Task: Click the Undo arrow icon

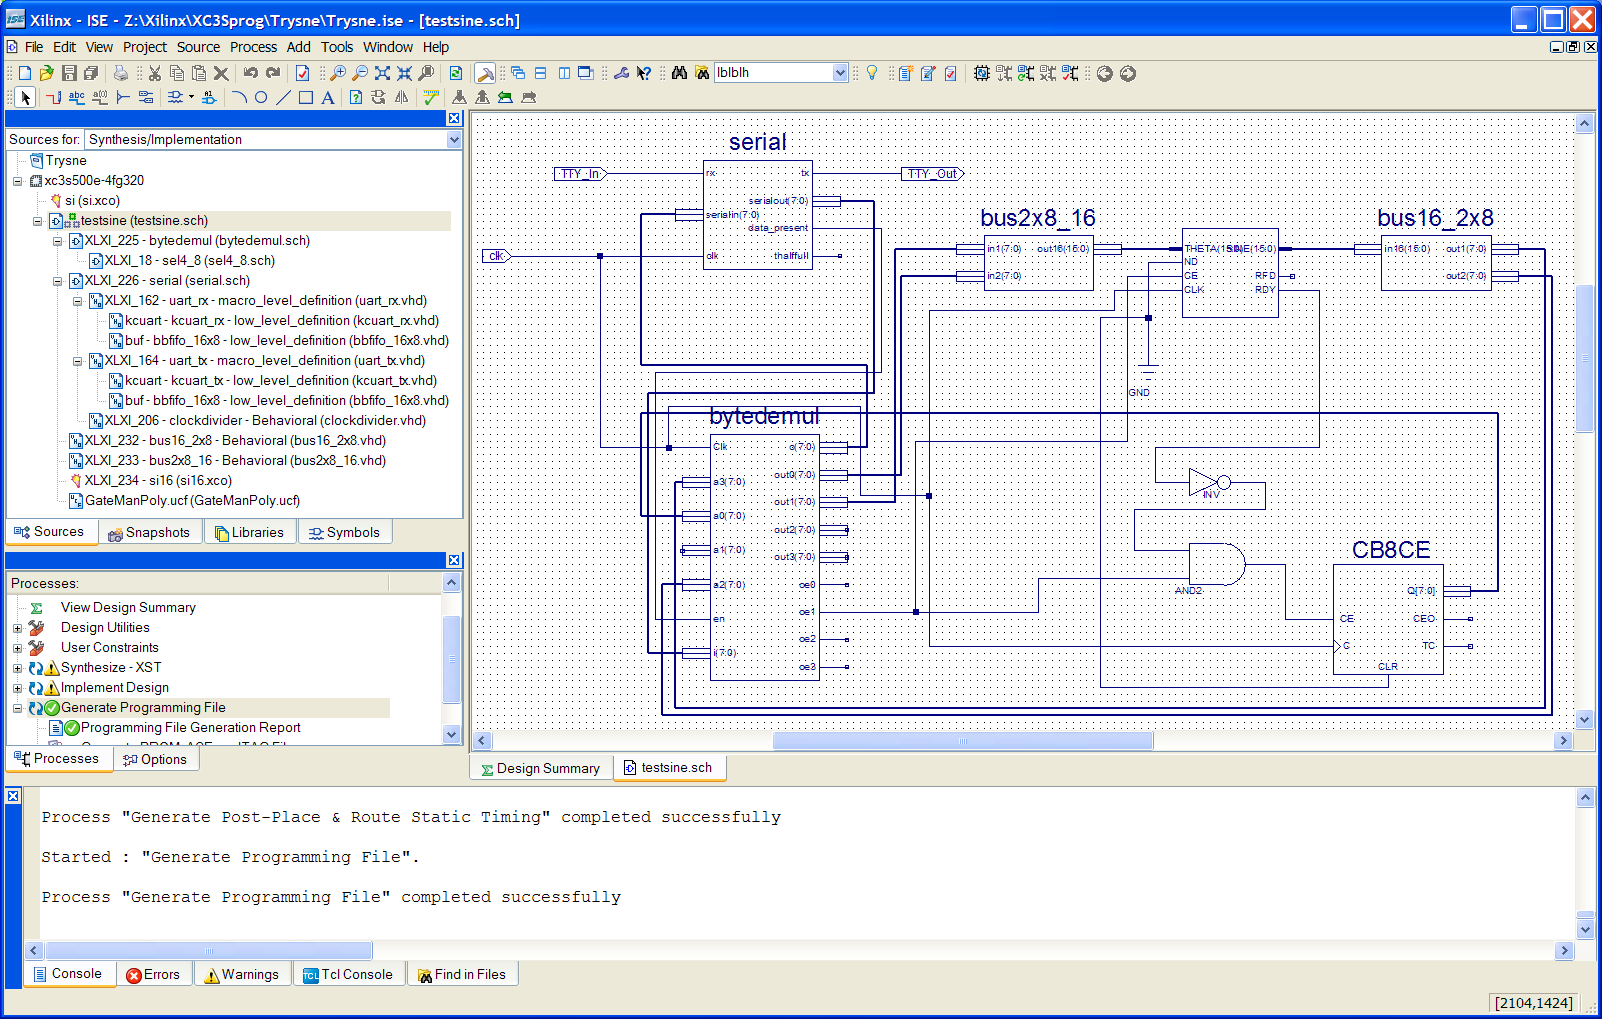Action: click(250, 73)
